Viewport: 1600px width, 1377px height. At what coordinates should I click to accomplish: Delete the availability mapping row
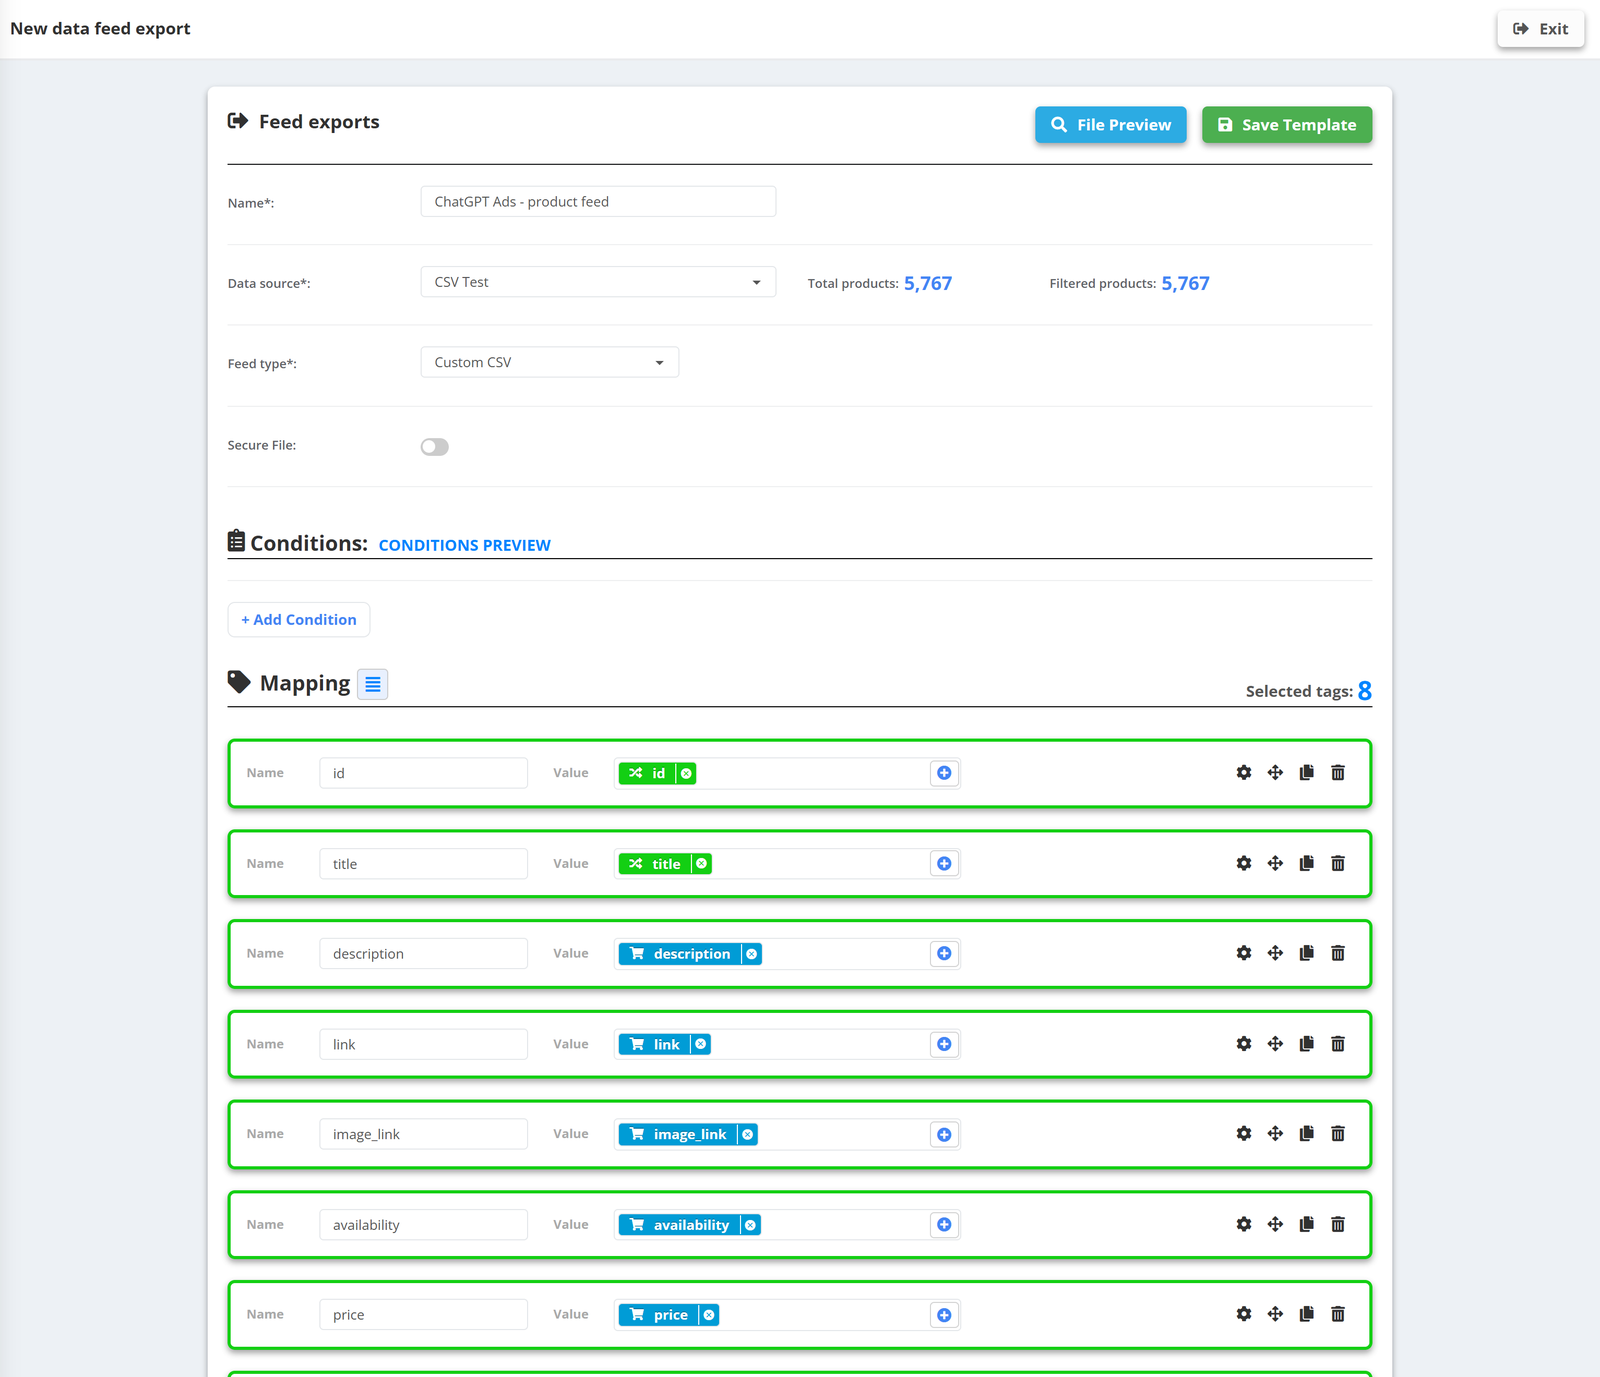tap(1338, 1224)
